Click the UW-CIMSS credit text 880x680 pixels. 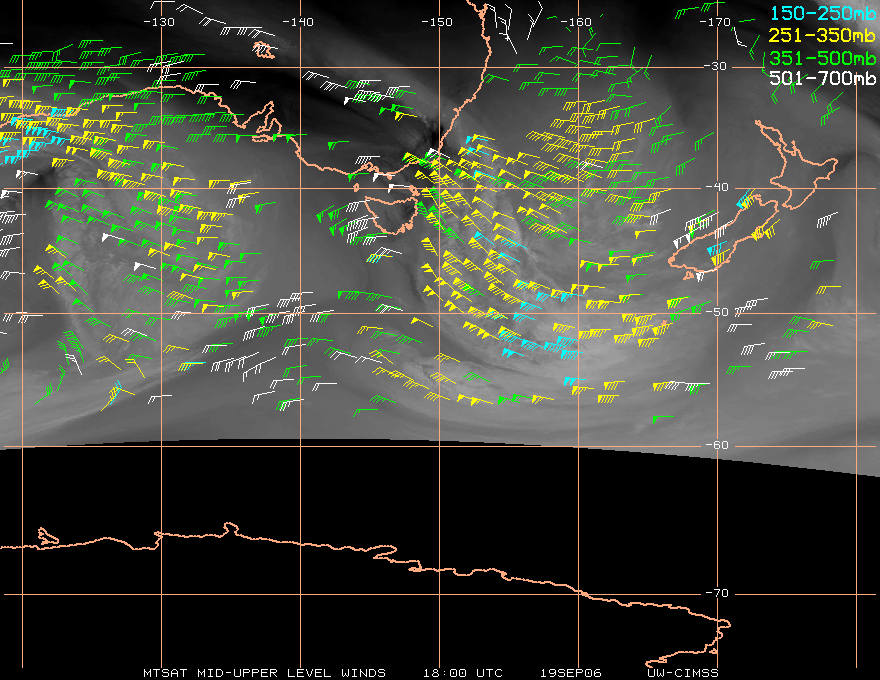point(682,673)
